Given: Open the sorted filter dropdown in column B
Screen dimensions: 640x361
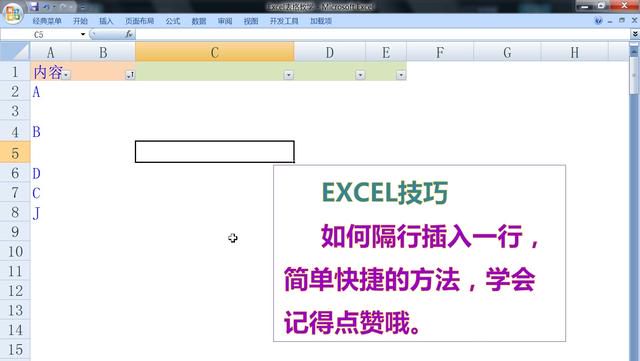Looking at the screenshot, I should (130, 75).
